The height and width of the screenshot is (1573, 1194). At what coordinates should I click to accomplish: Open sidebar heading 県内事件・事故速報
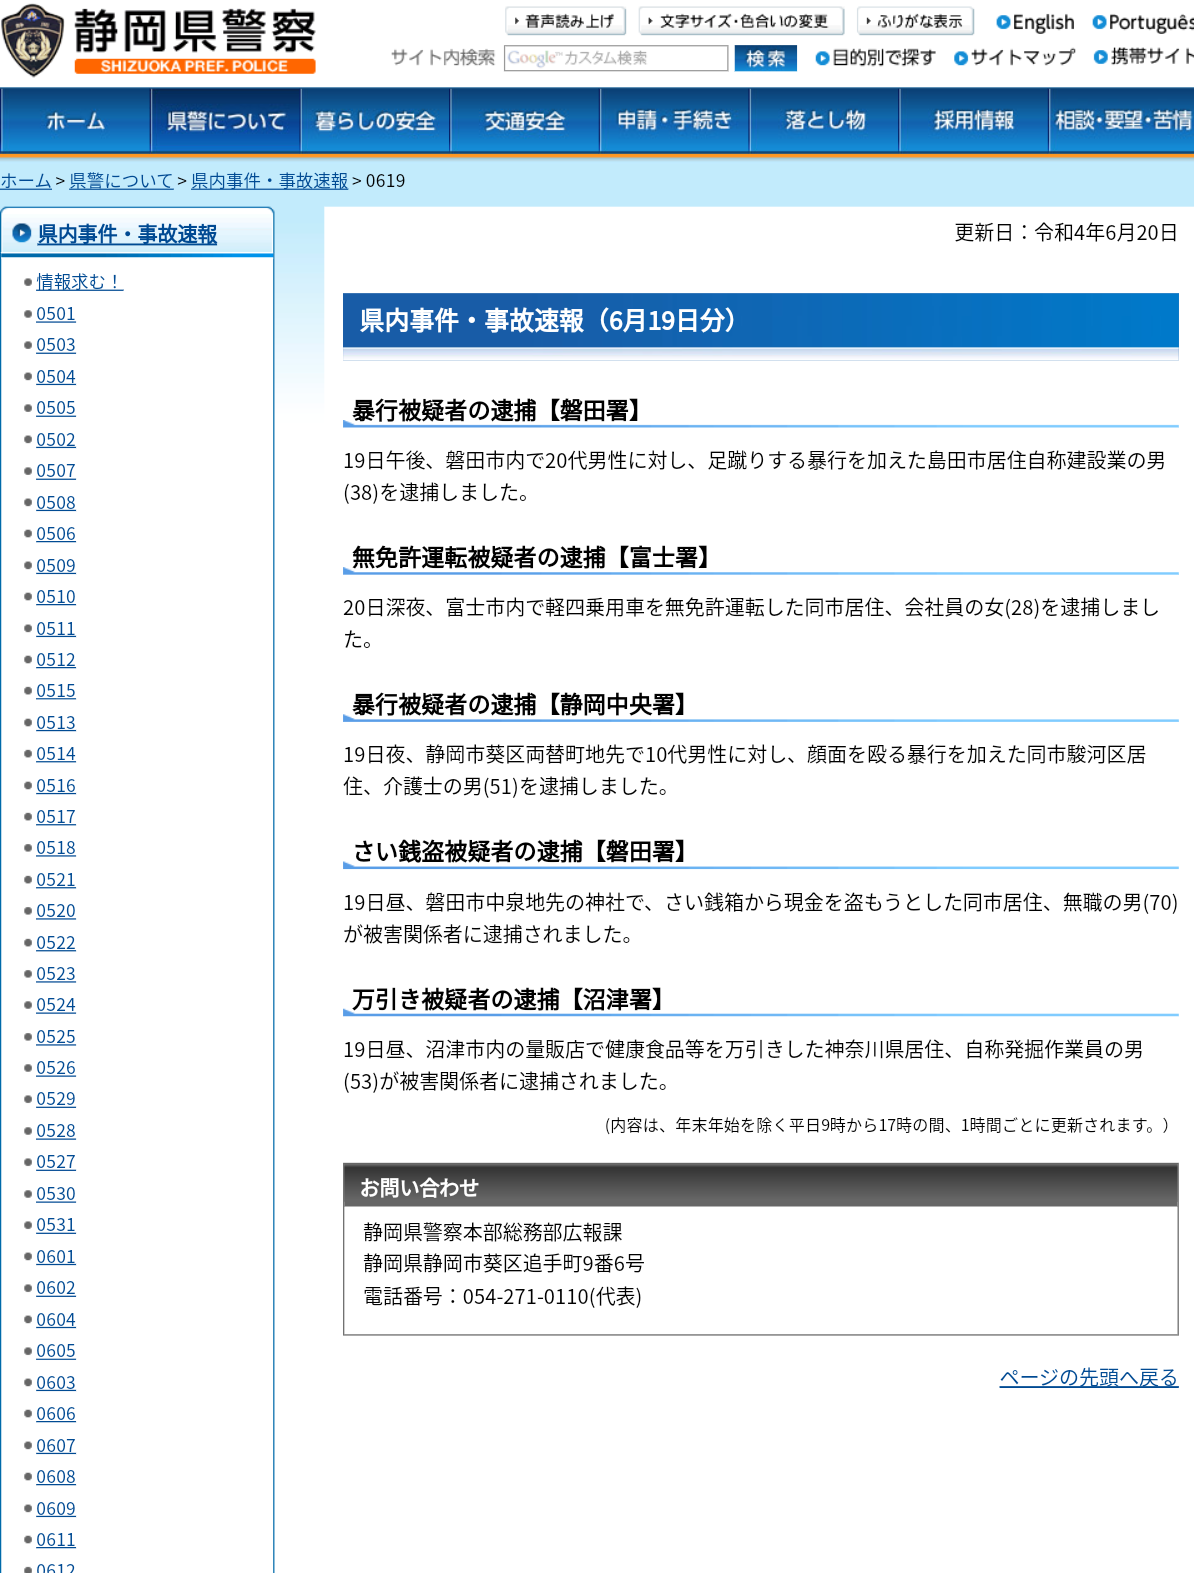pyautogui.click(x=127, y=234)
